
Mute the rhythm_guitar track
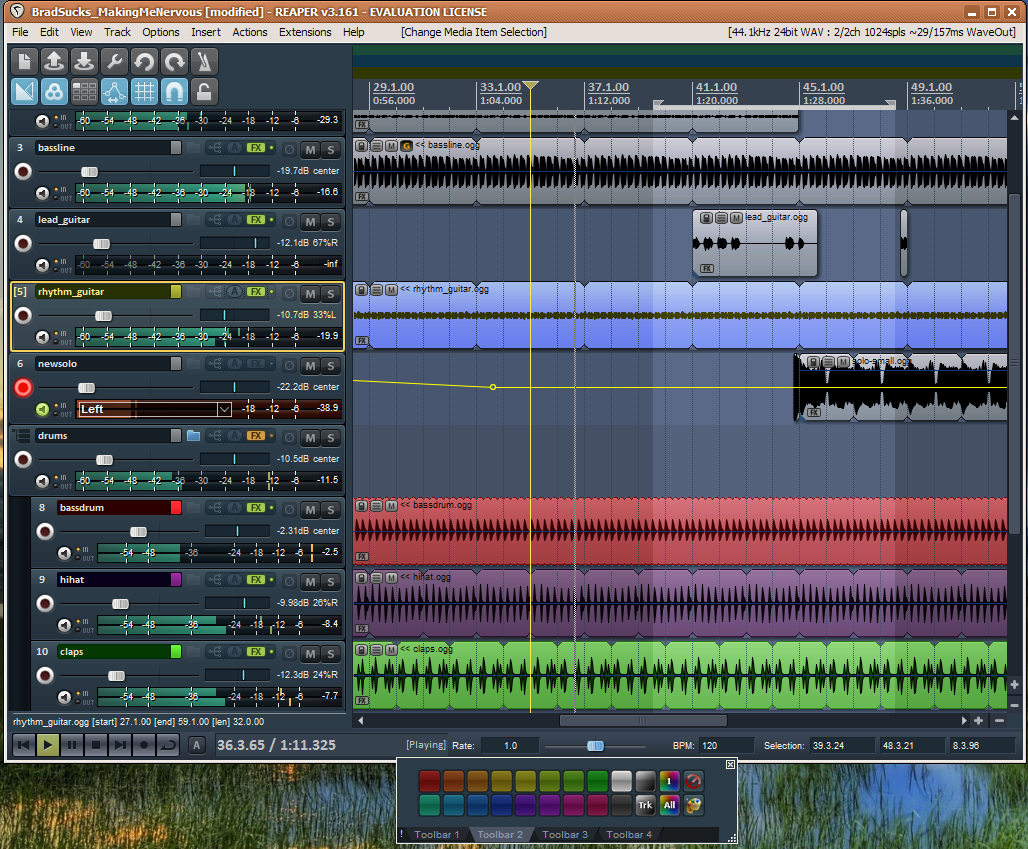pos(310,294)
